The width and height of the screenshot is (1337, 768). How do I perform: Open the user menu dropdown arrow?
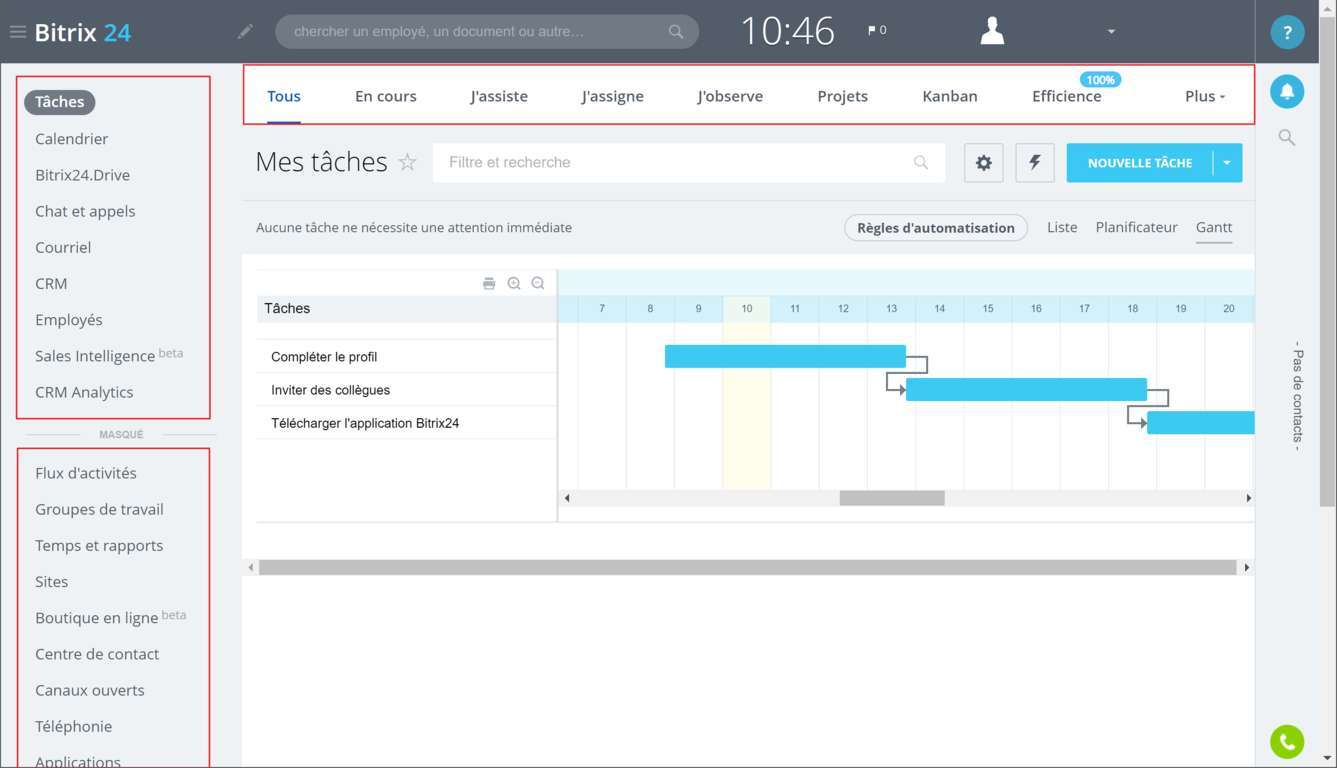click(x=1111, y=32)
